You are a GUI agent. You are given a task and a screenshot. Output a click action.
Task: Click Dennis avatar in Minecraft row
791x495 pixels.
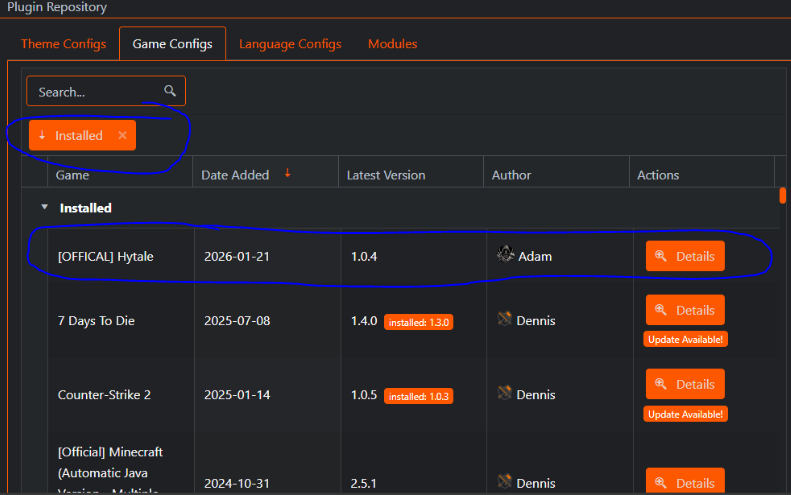[x=505, y=482]
